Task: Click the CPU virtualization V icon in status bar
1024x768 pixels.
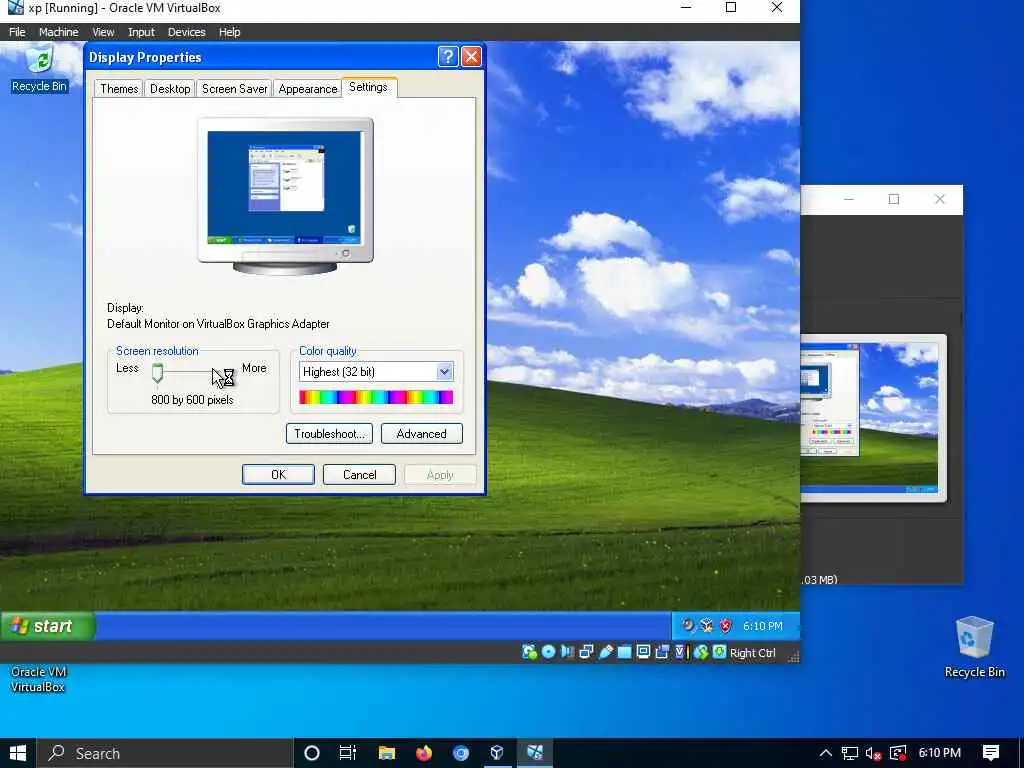Action: (680, 652)
